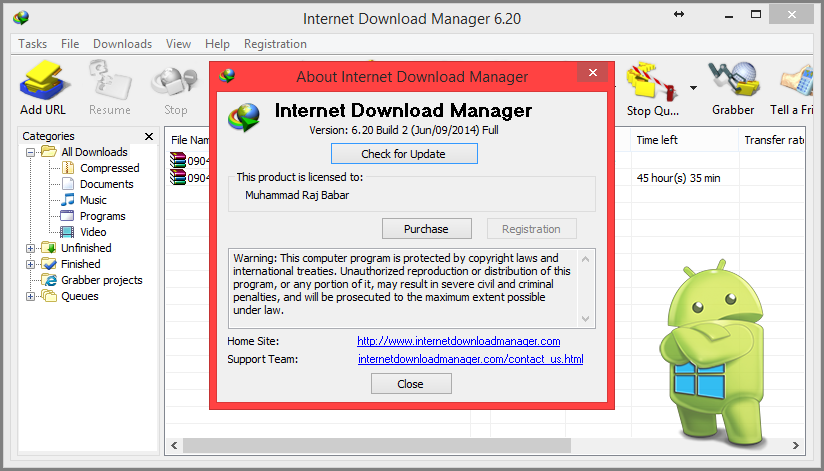Open the contact_us.html support link
824x471 pixels.
coord(470,359)
